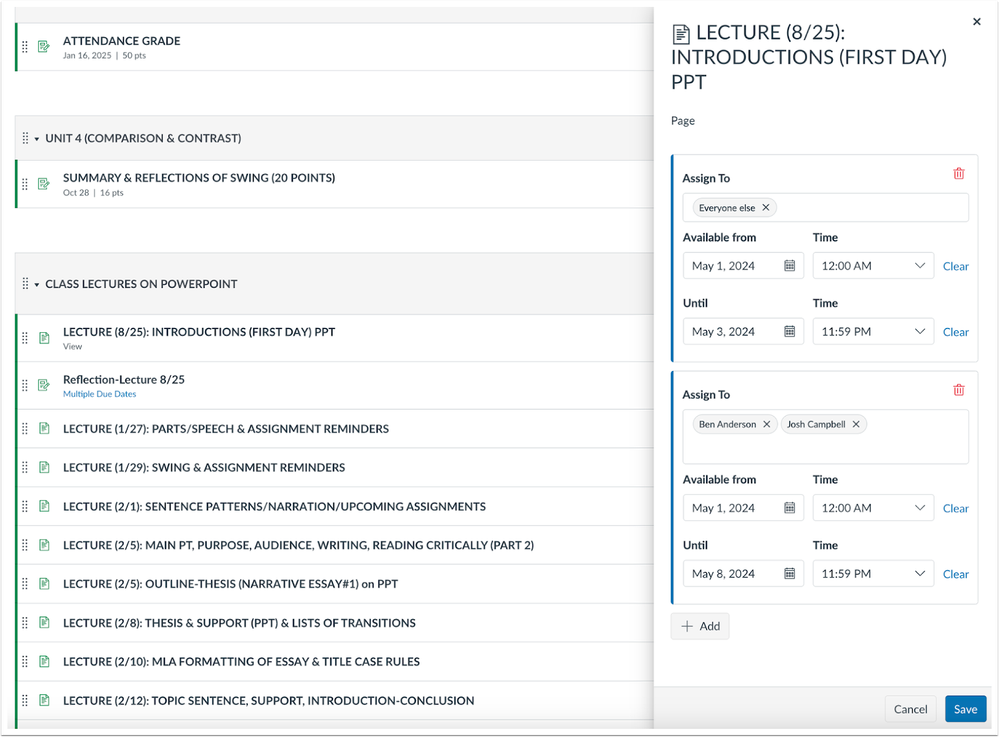Image resolution: width=999 pixels, height=737 pixels.
Task: Open LECTURE (2/8): THESIS & SUPPORT page
Action: point(239,623)
